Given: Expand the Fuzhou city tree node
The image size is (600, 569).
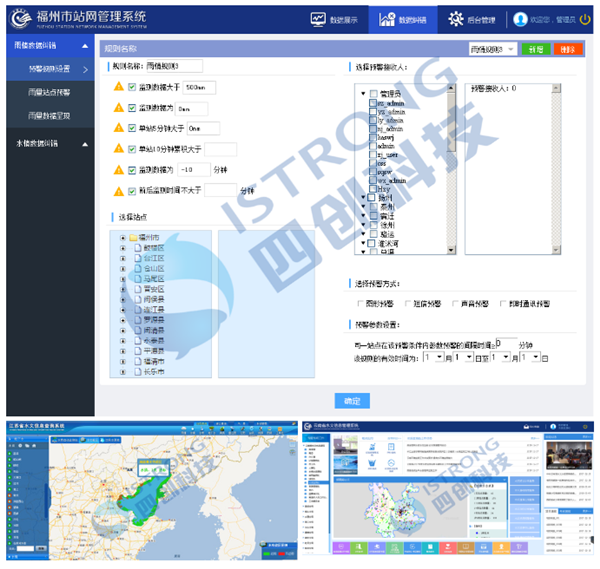Looking at the screenshot, I should click(123, 238).
